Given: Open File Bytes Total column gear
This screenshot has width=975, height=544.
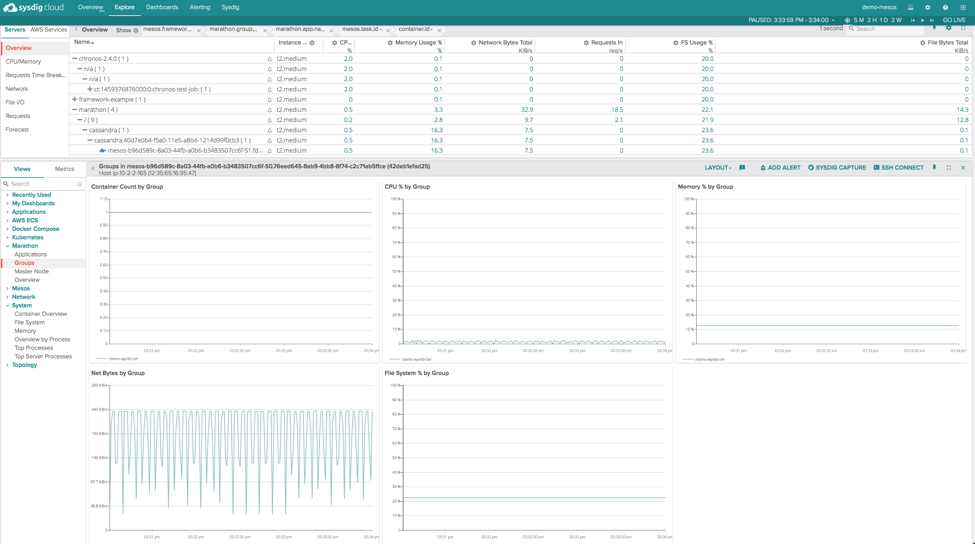Looking at the screenshot, I should (922, 43).
